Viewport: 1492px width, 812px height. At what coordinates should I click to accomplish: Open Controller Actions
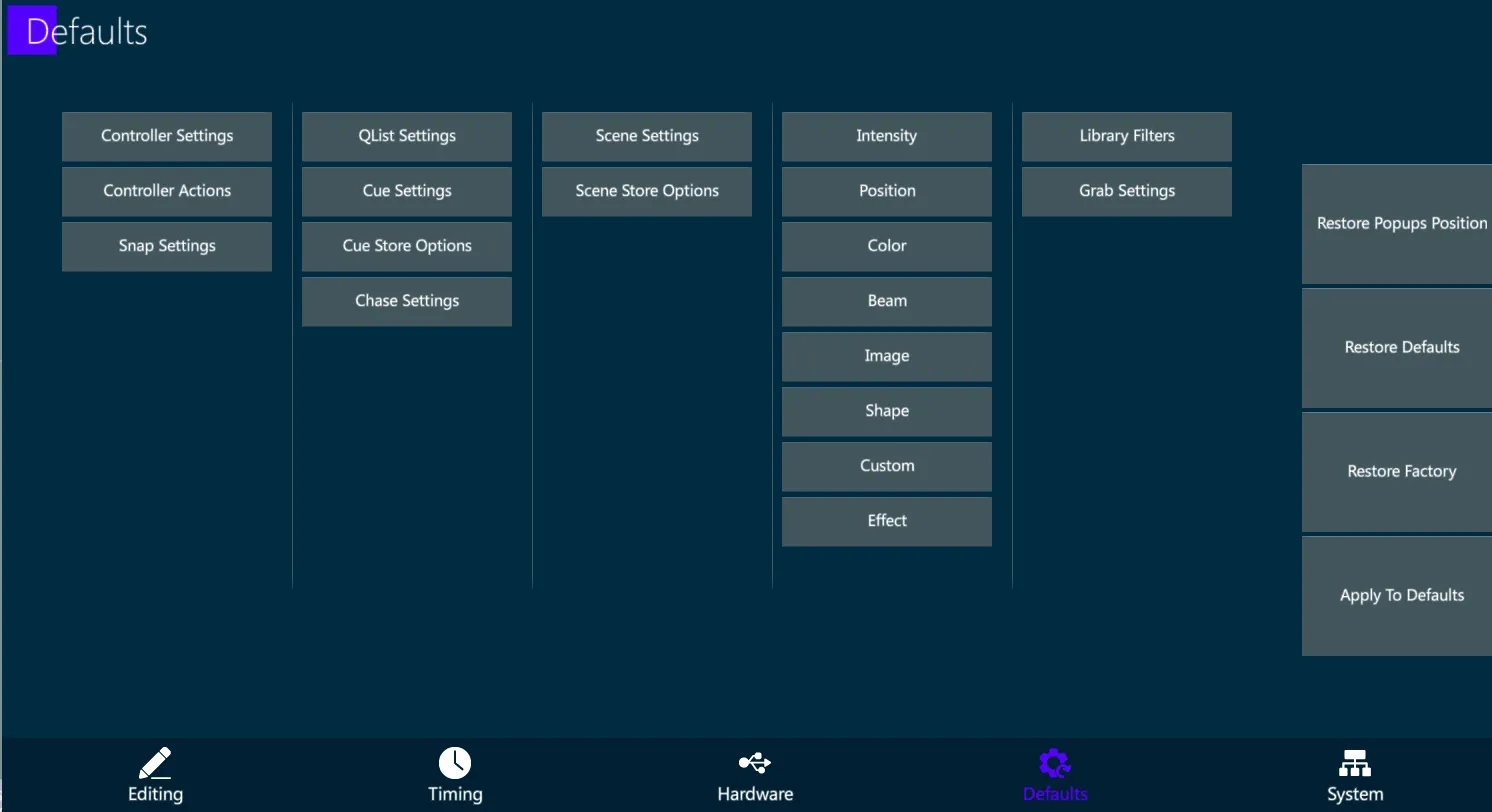pyautogui.click(x=167, y=191)
